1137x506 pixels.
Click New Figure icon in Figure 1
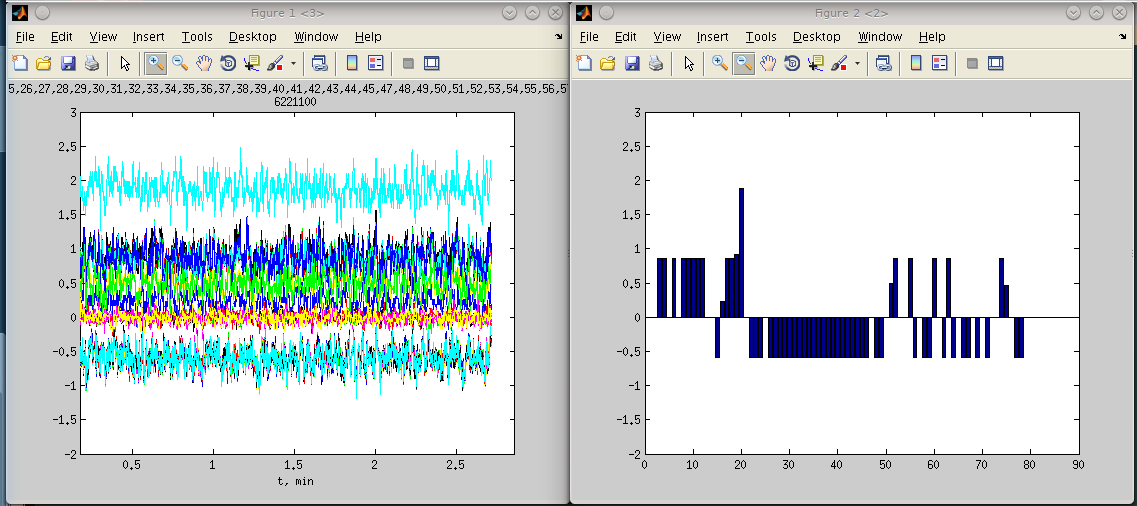coord(20,63)
